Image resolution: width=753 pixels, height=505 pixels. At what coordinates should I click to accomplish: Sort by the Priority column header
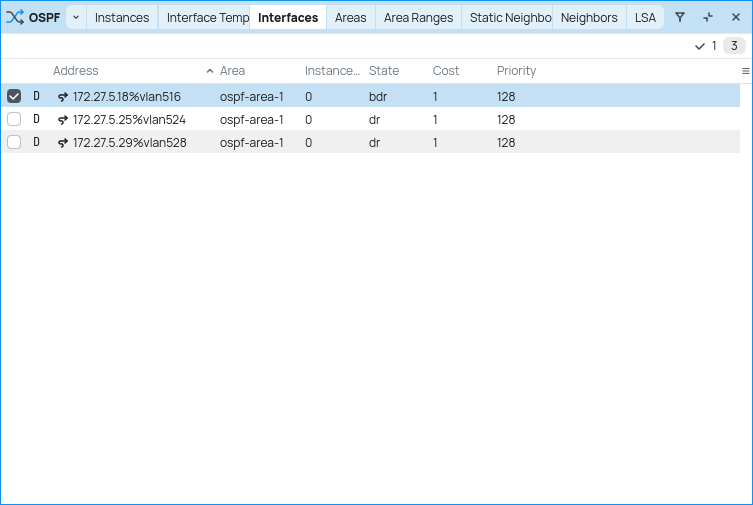516,71
